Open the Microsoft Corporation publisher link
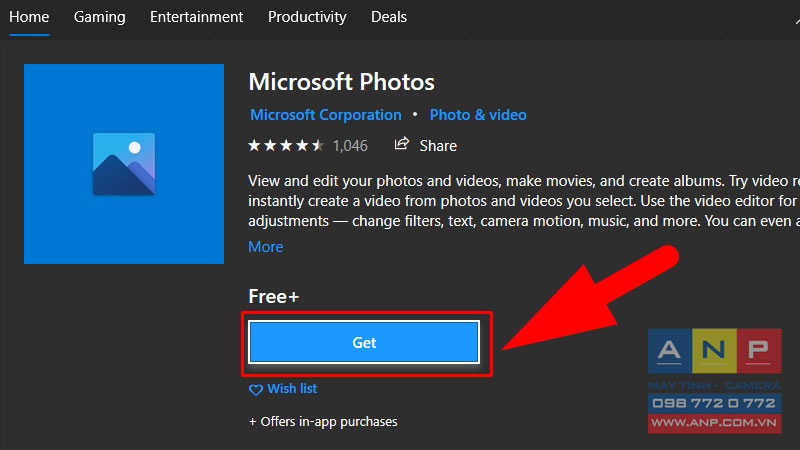Screen dimensions: 800x450 [326, 115]
